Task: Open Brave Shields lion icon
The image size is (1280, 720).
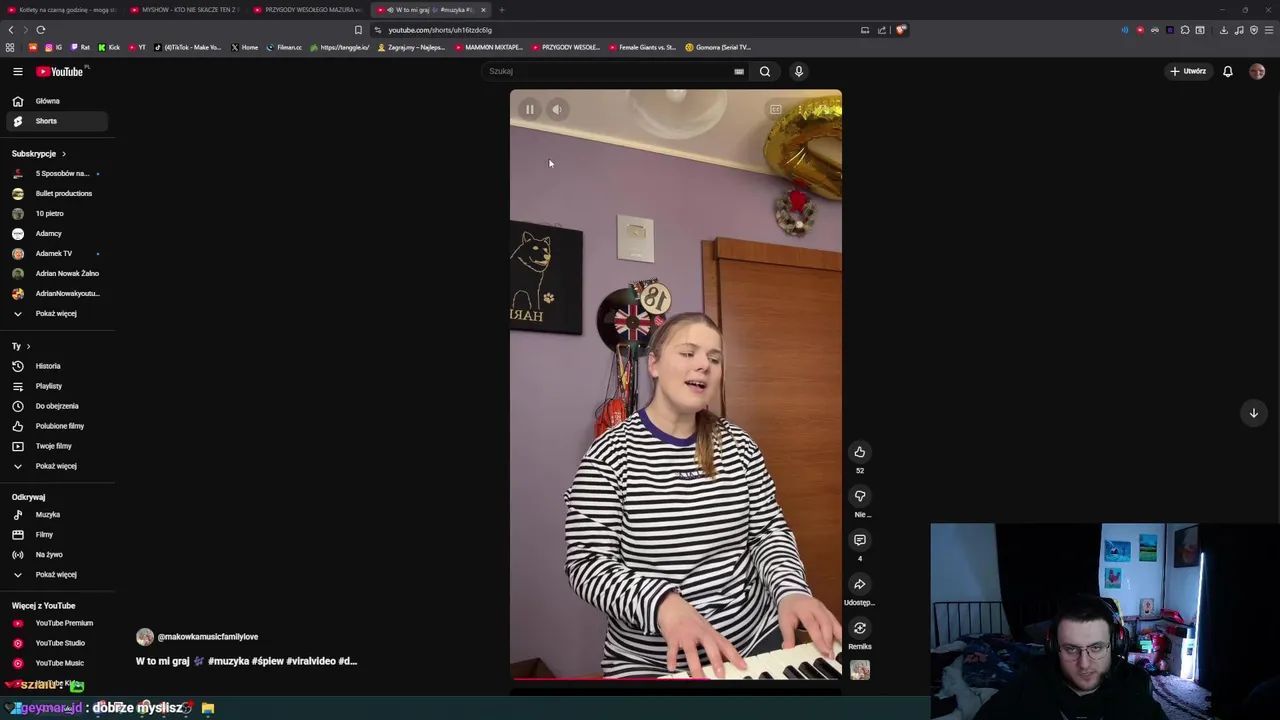Action: point(900,30)
